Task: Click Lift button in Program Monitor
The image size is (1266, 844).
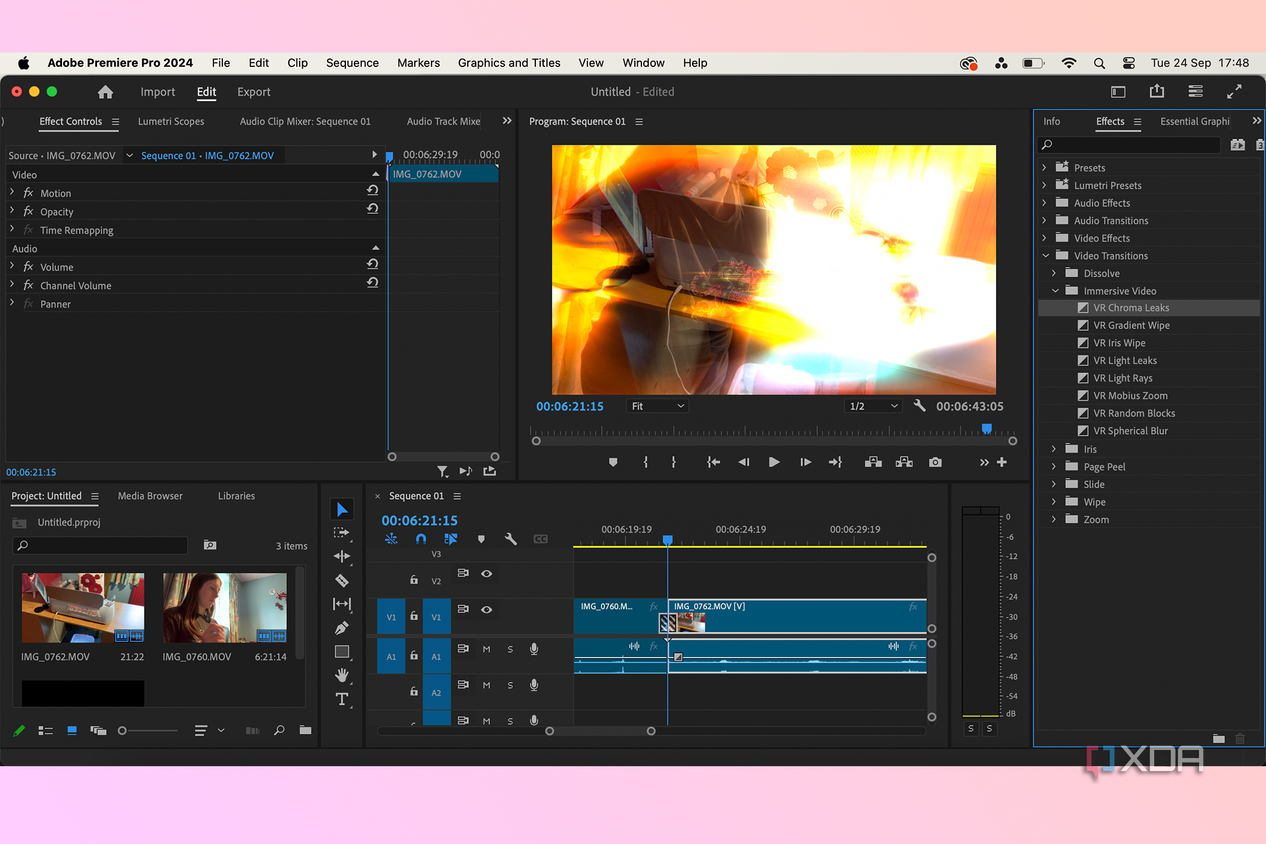Action: [x=873, y=462]
